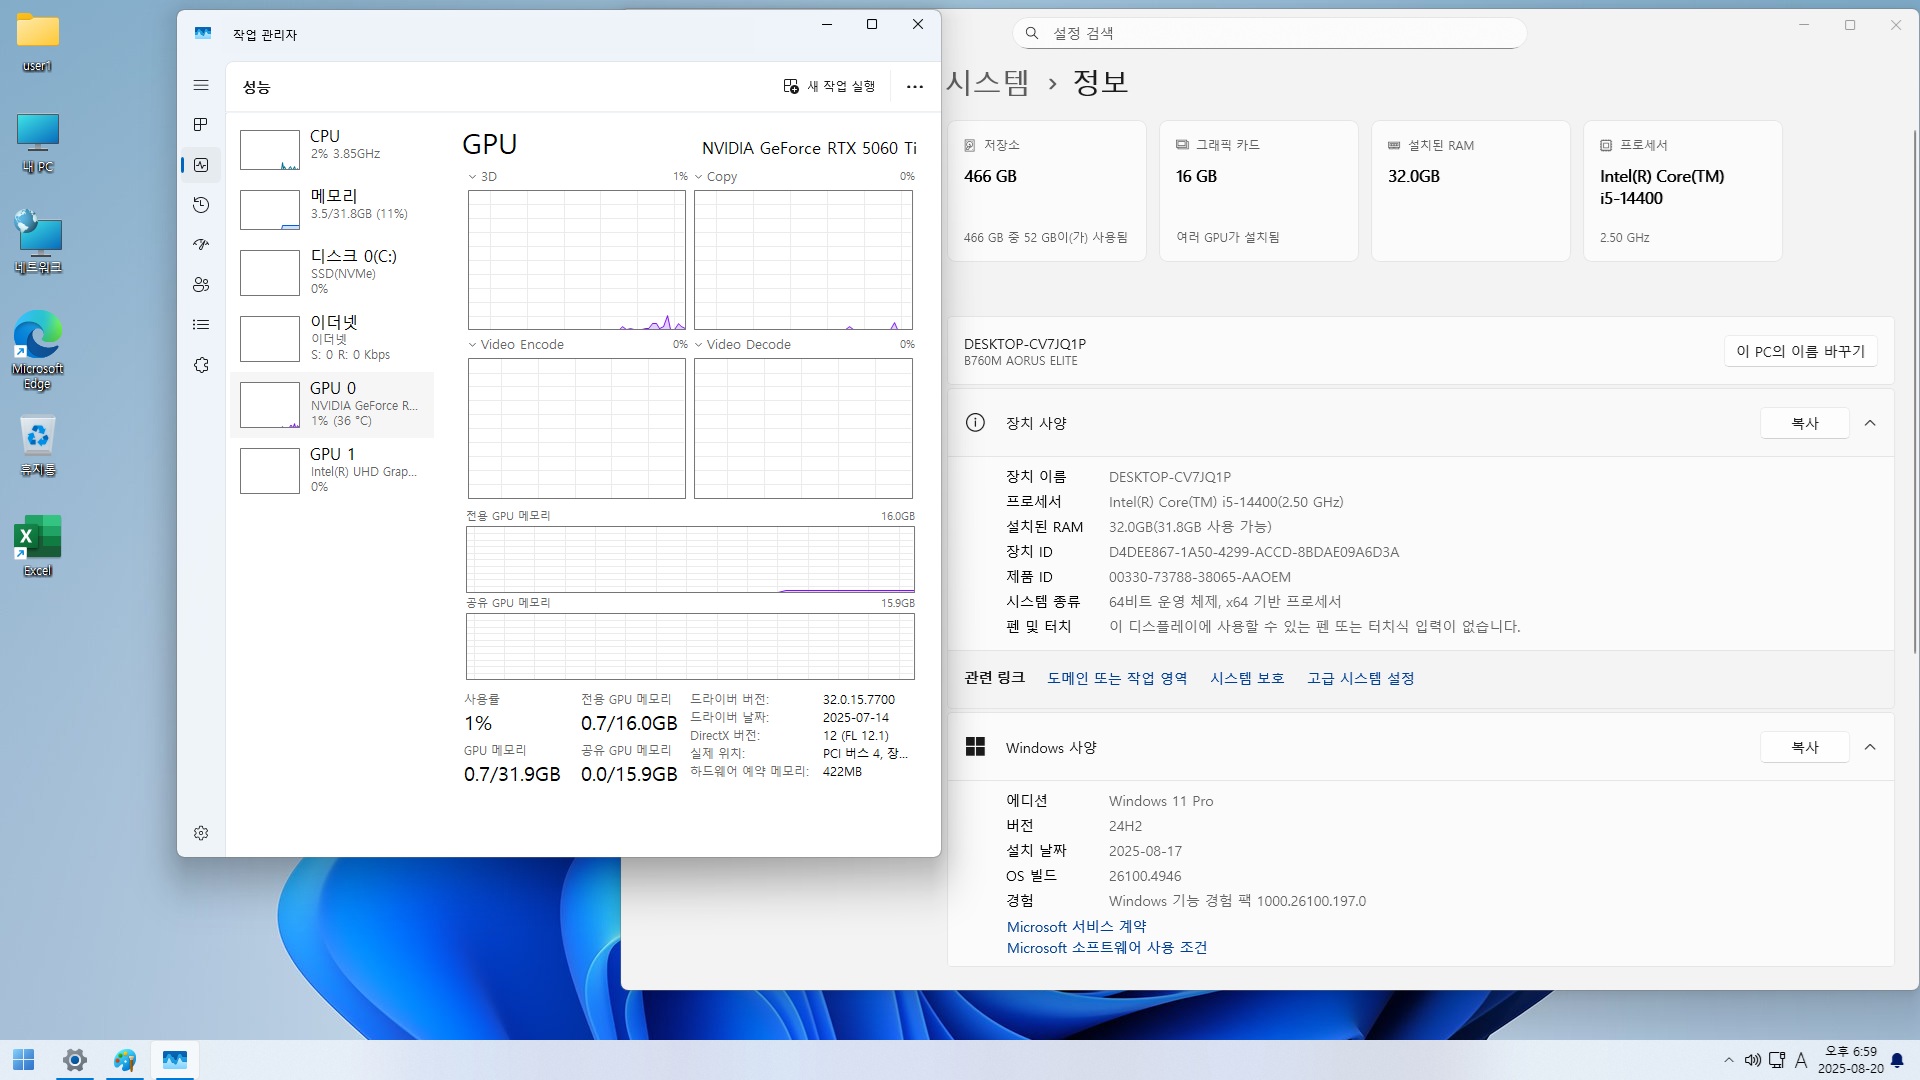
Task: Open App history page icon
Action: tap(201, 205)
